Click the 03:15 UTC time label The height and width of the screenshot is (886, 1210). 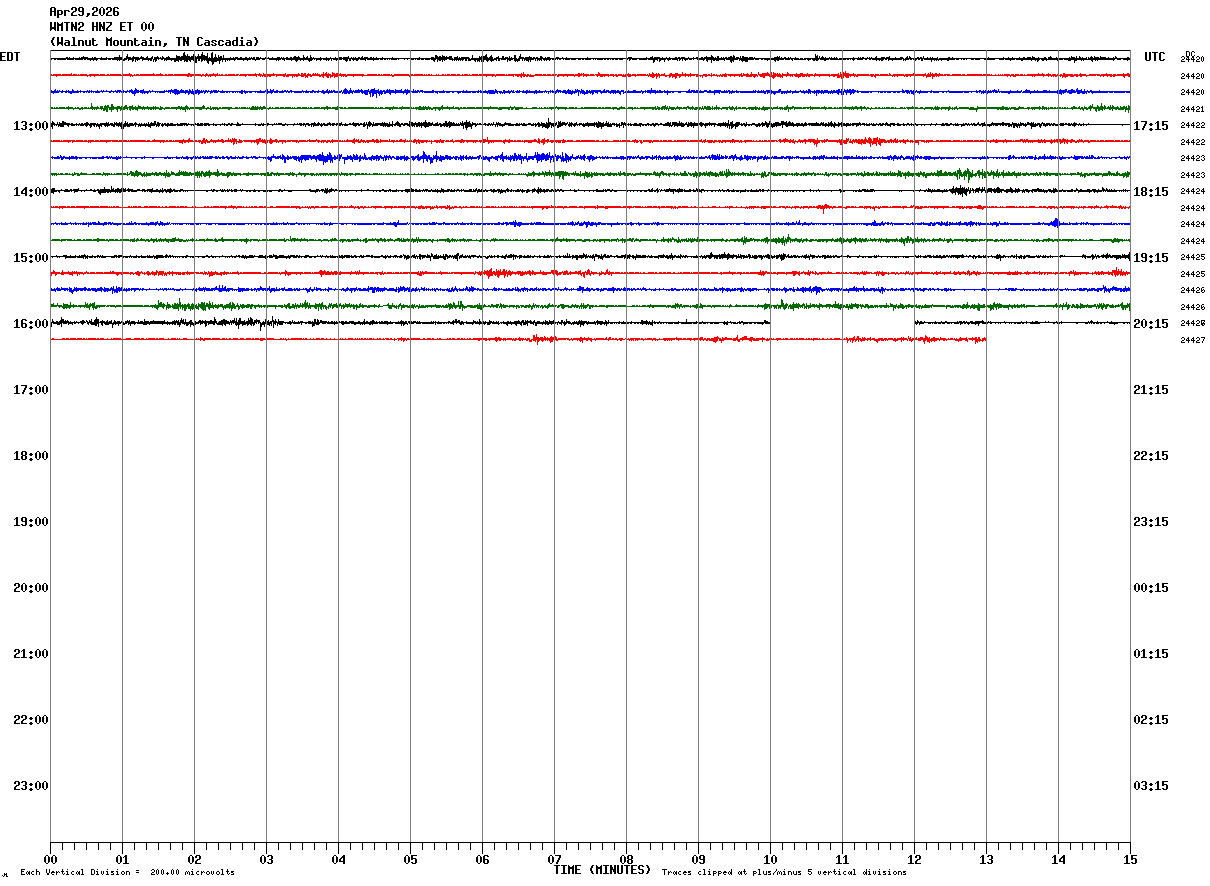point(1151,786)
